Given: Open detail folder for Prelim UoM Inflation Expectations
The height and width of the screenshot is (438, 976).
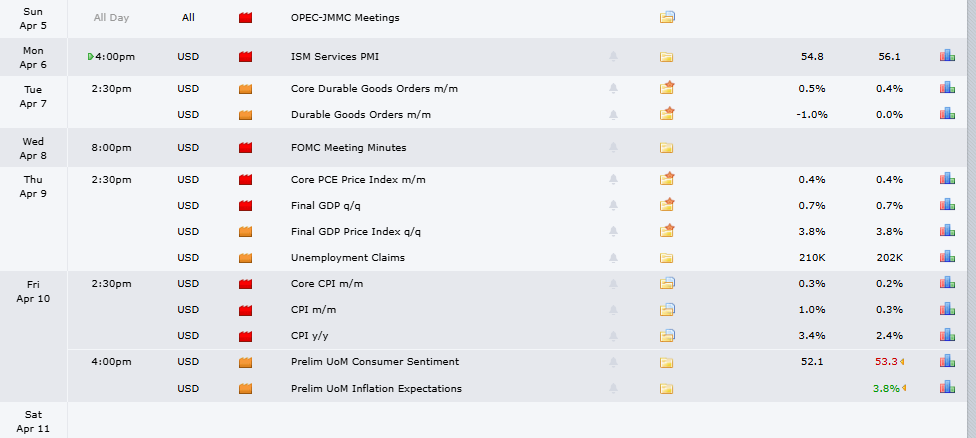Looking at the screenshot, I should [667, 388].
